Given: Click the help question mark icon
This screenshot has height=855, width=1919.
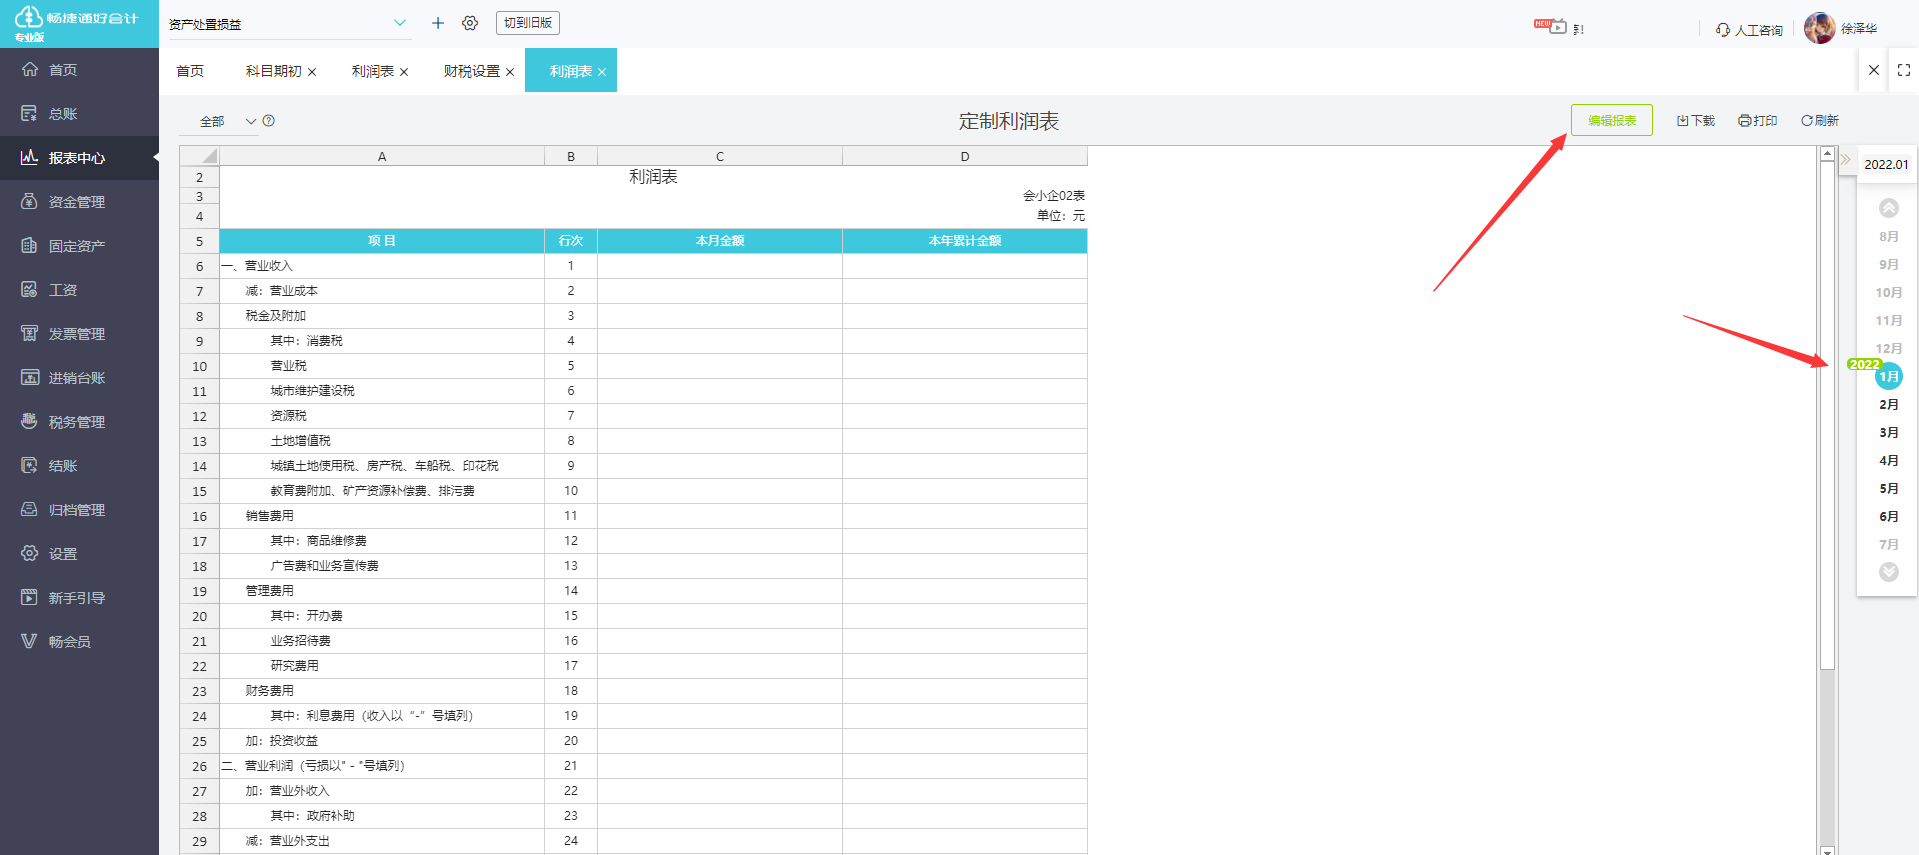Looking at the screenshot, I should click(269, 121).
